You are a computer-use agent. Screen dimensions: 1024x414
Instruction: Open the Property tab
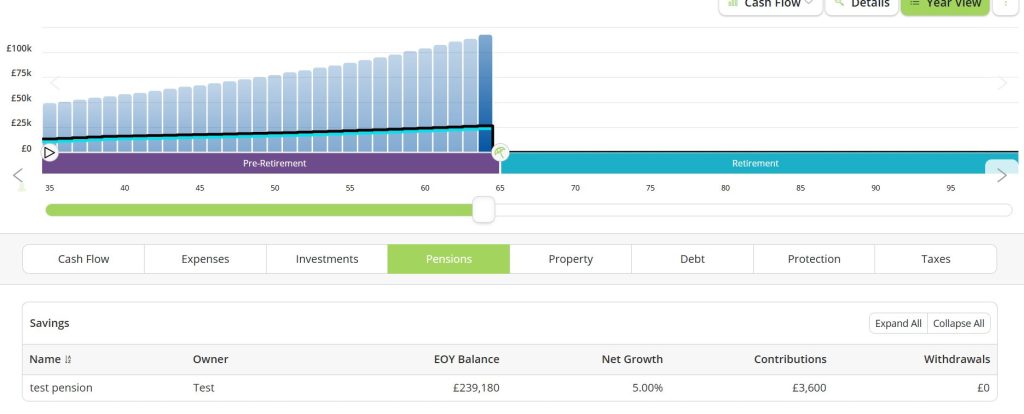click(x=570, y=259)
